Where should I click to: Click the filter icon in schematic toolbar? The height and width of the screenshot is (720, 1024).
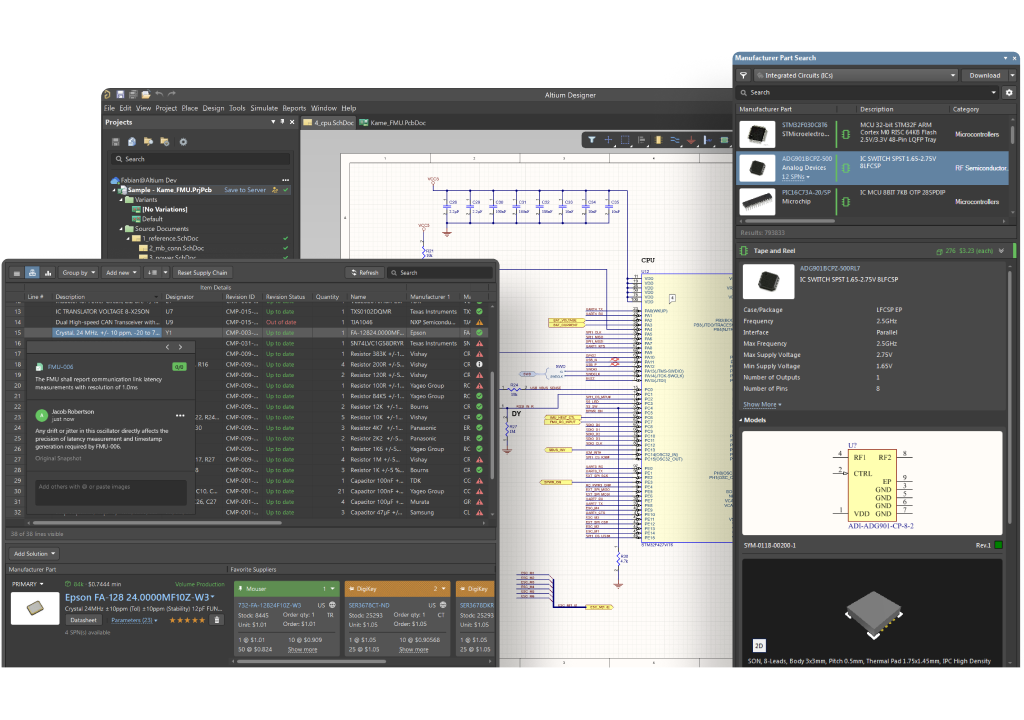(591, 140)
